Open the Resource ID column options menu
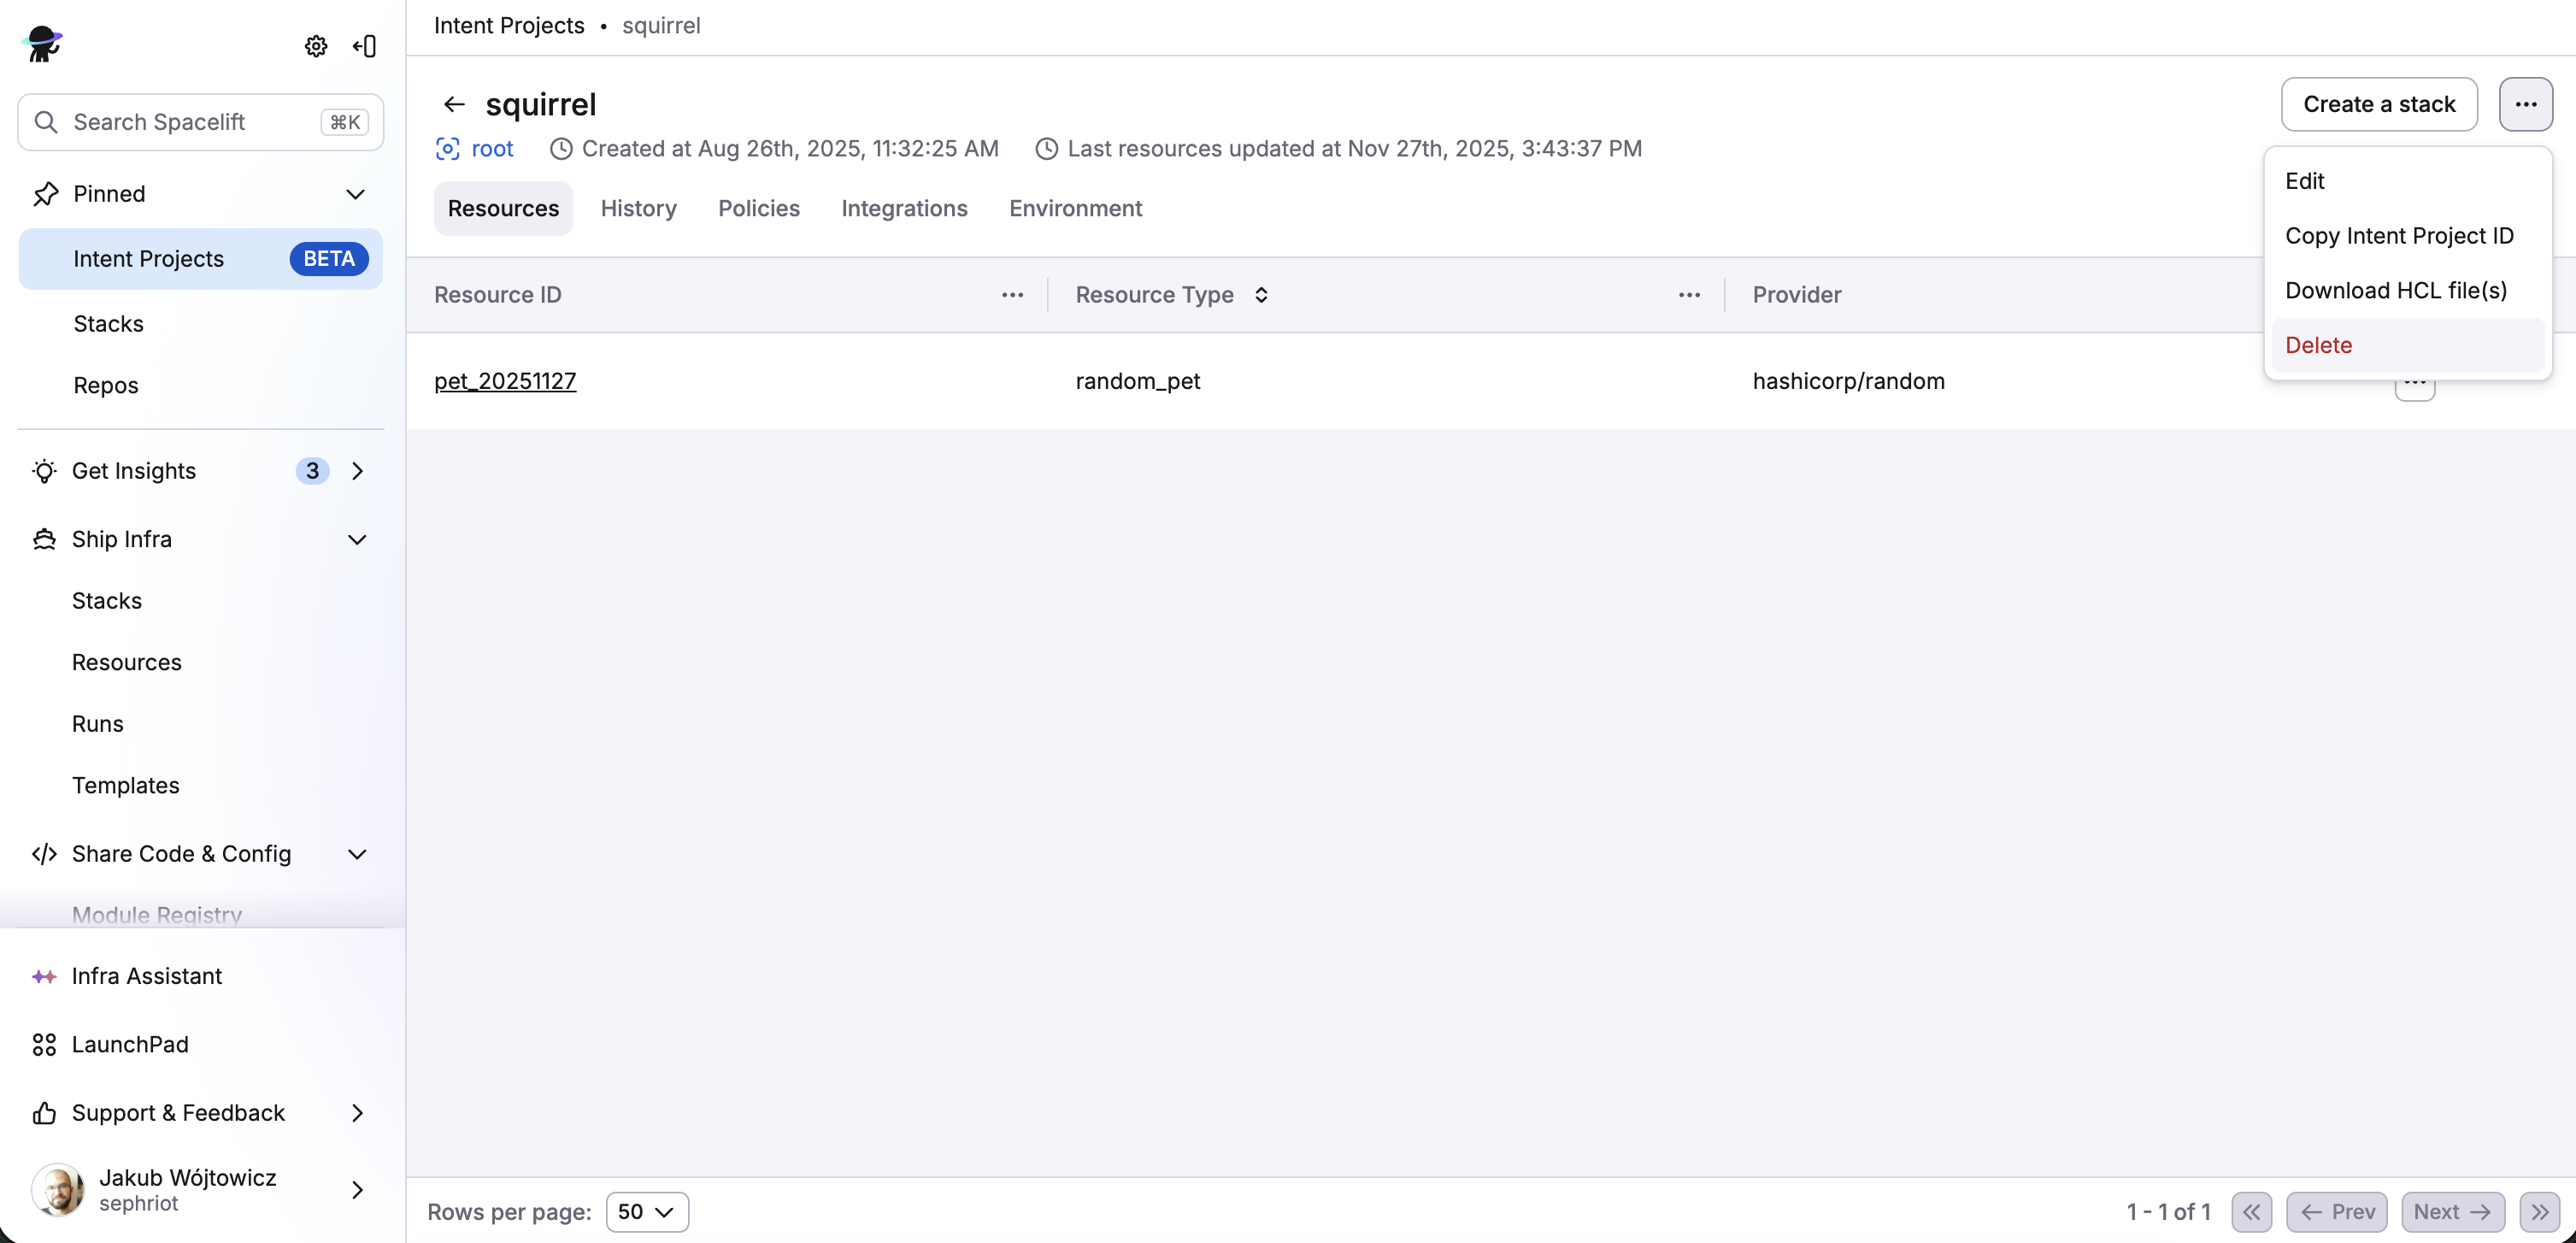This screenshot has height=1243, width=2576. (x=1012, y=294)
